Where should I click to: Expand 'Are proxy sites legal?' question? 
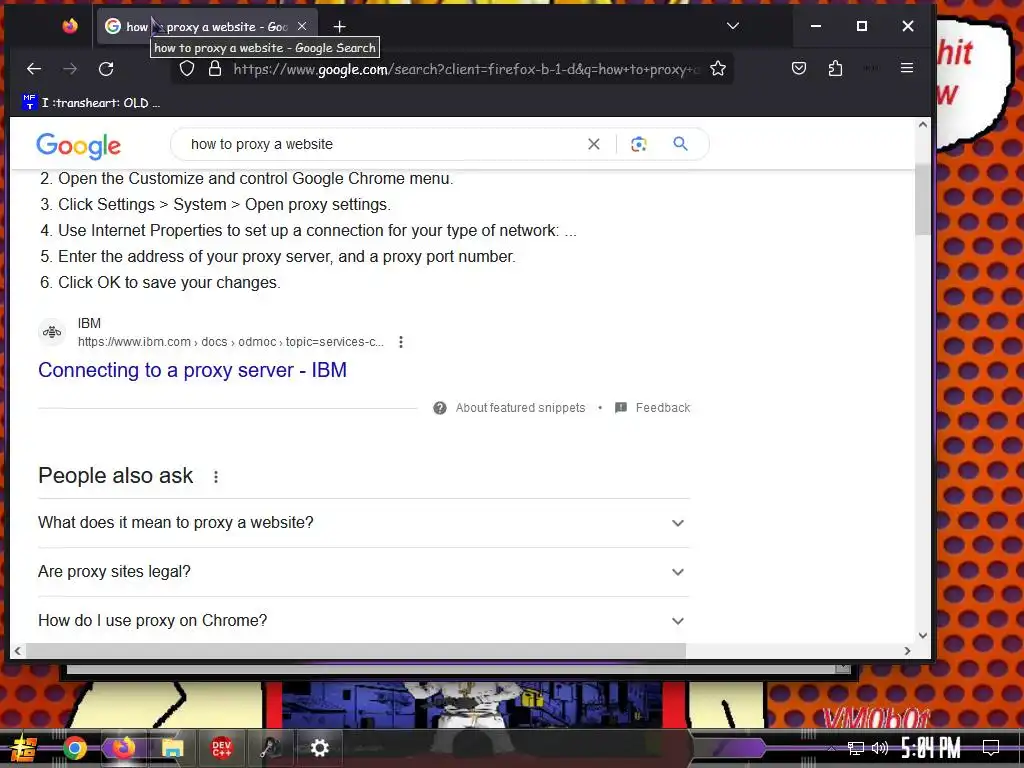[364, 572]
